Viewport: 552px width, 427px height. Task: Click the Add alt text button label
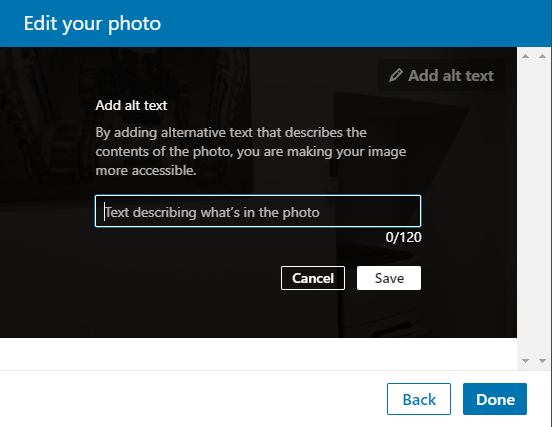point(451,76)
